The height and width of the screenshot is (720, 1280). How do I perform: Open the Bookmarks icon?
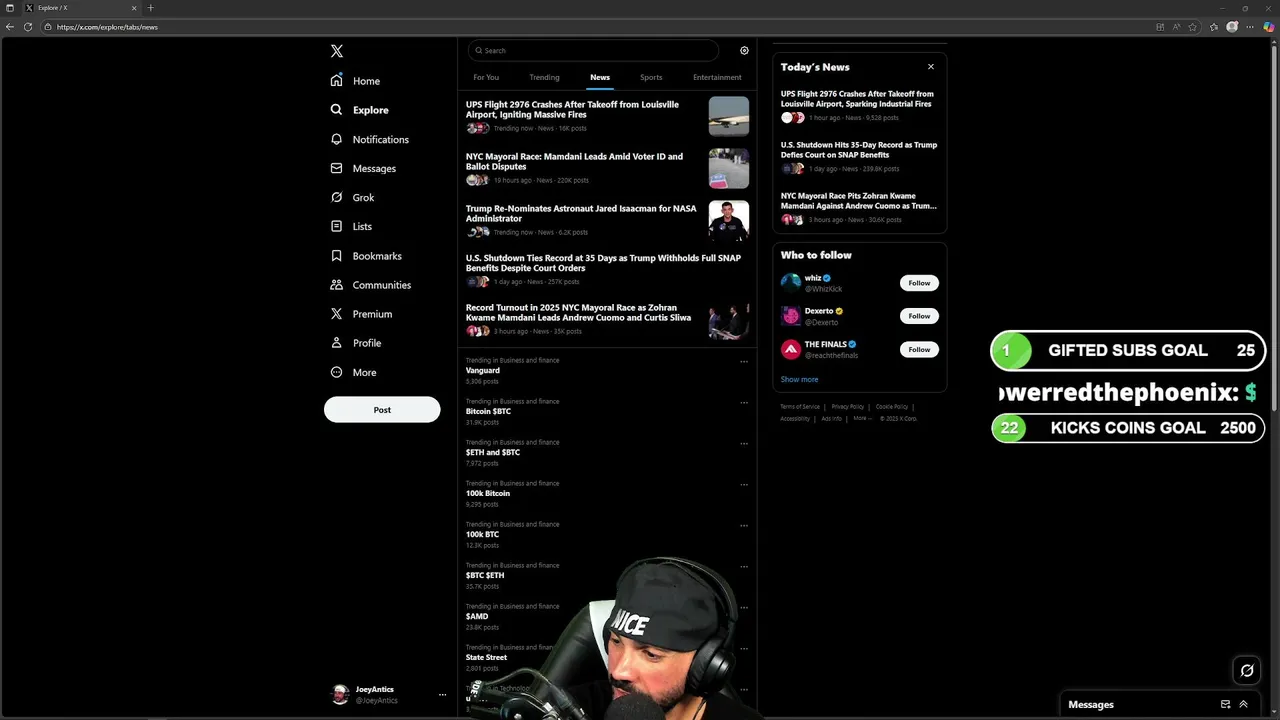pyautogui.click(x=337, y=256)
